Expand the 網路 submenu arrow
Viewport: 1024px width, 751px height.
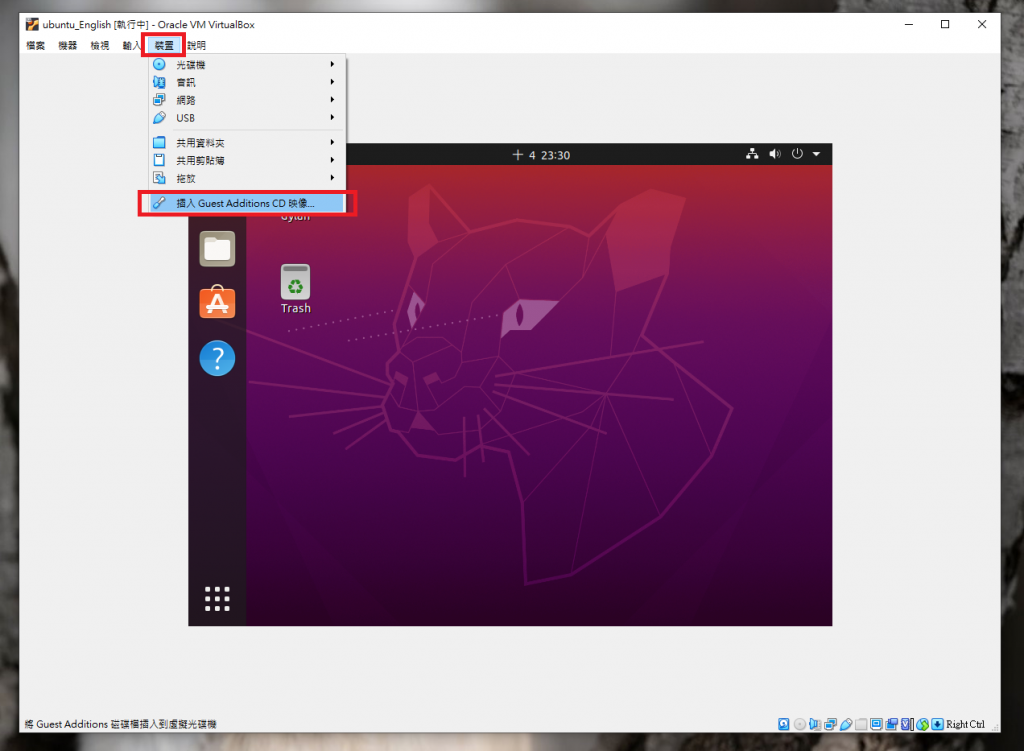[x=332, y=100]
